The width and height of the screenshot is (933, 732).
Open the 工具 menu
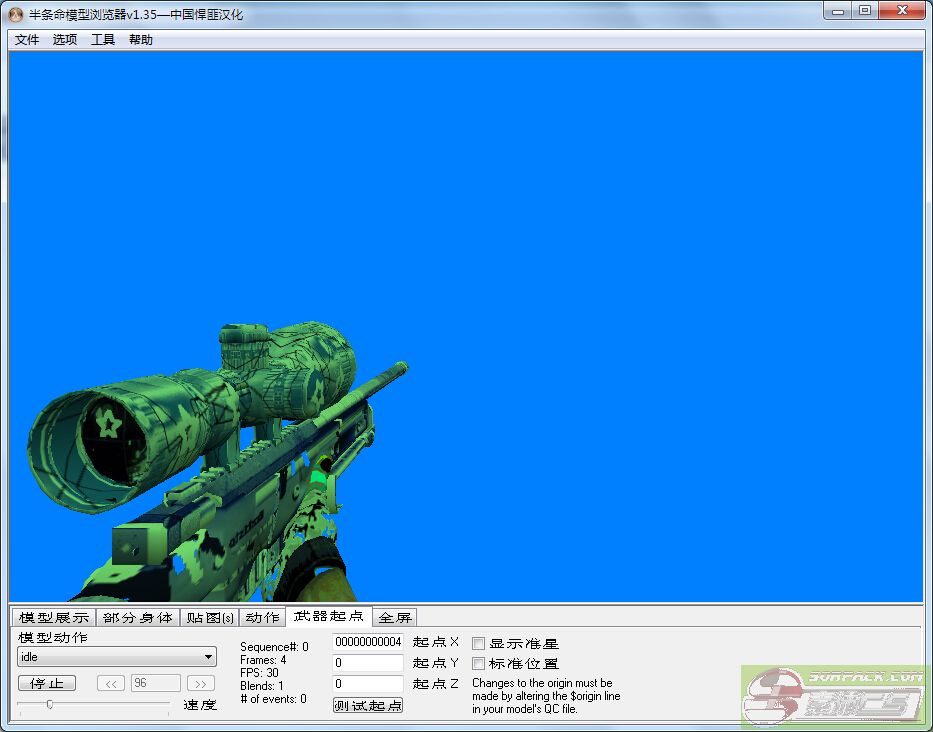103,40
